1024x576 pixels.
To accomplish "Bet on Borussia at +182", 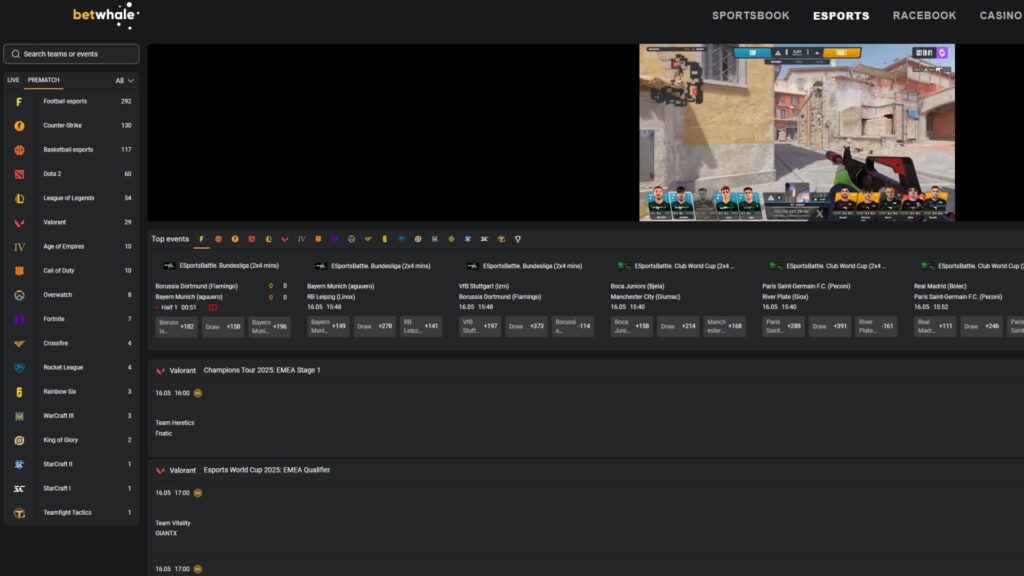I will tap(176, 327).
